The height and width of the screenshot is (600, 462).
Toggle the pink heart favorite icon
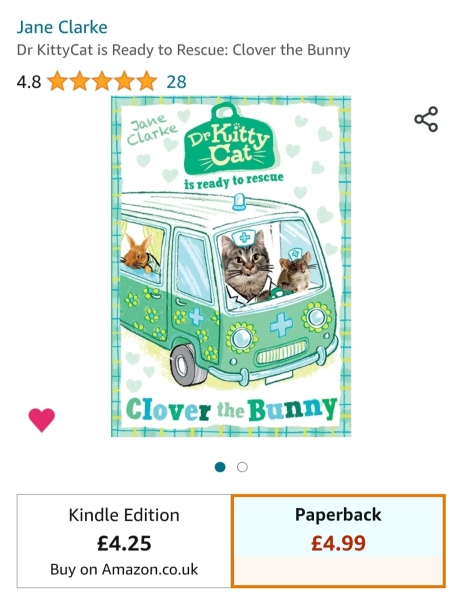pyautogui.click(x=42, y=420)
